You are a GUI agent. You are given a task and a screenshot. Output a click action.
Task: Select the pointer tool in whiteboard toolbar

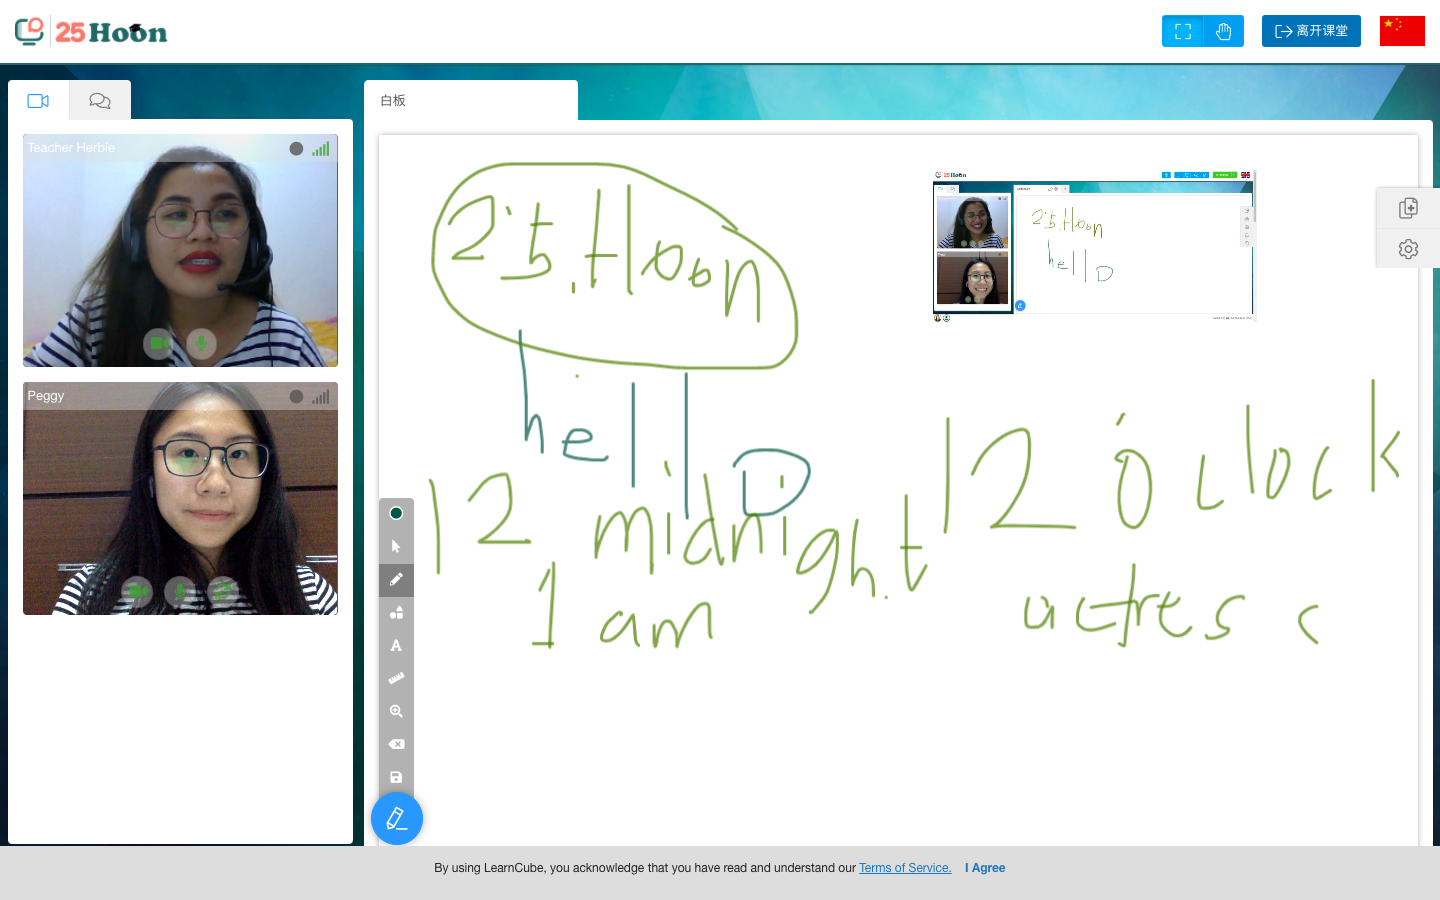click(396, 547)
